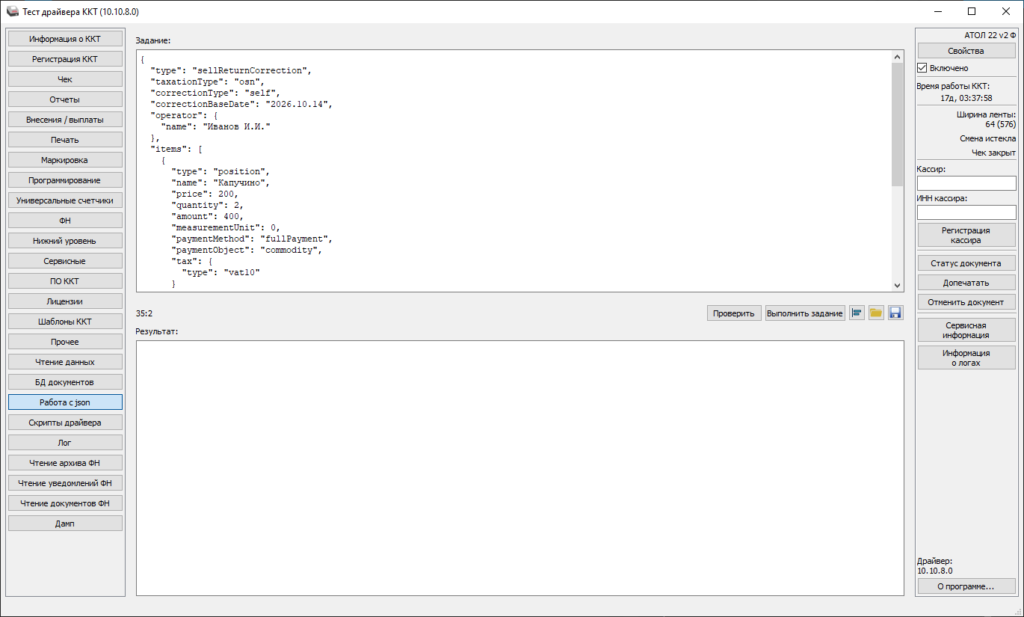
Task: Open the "Маркировка" section
Action: click(65, 160)
